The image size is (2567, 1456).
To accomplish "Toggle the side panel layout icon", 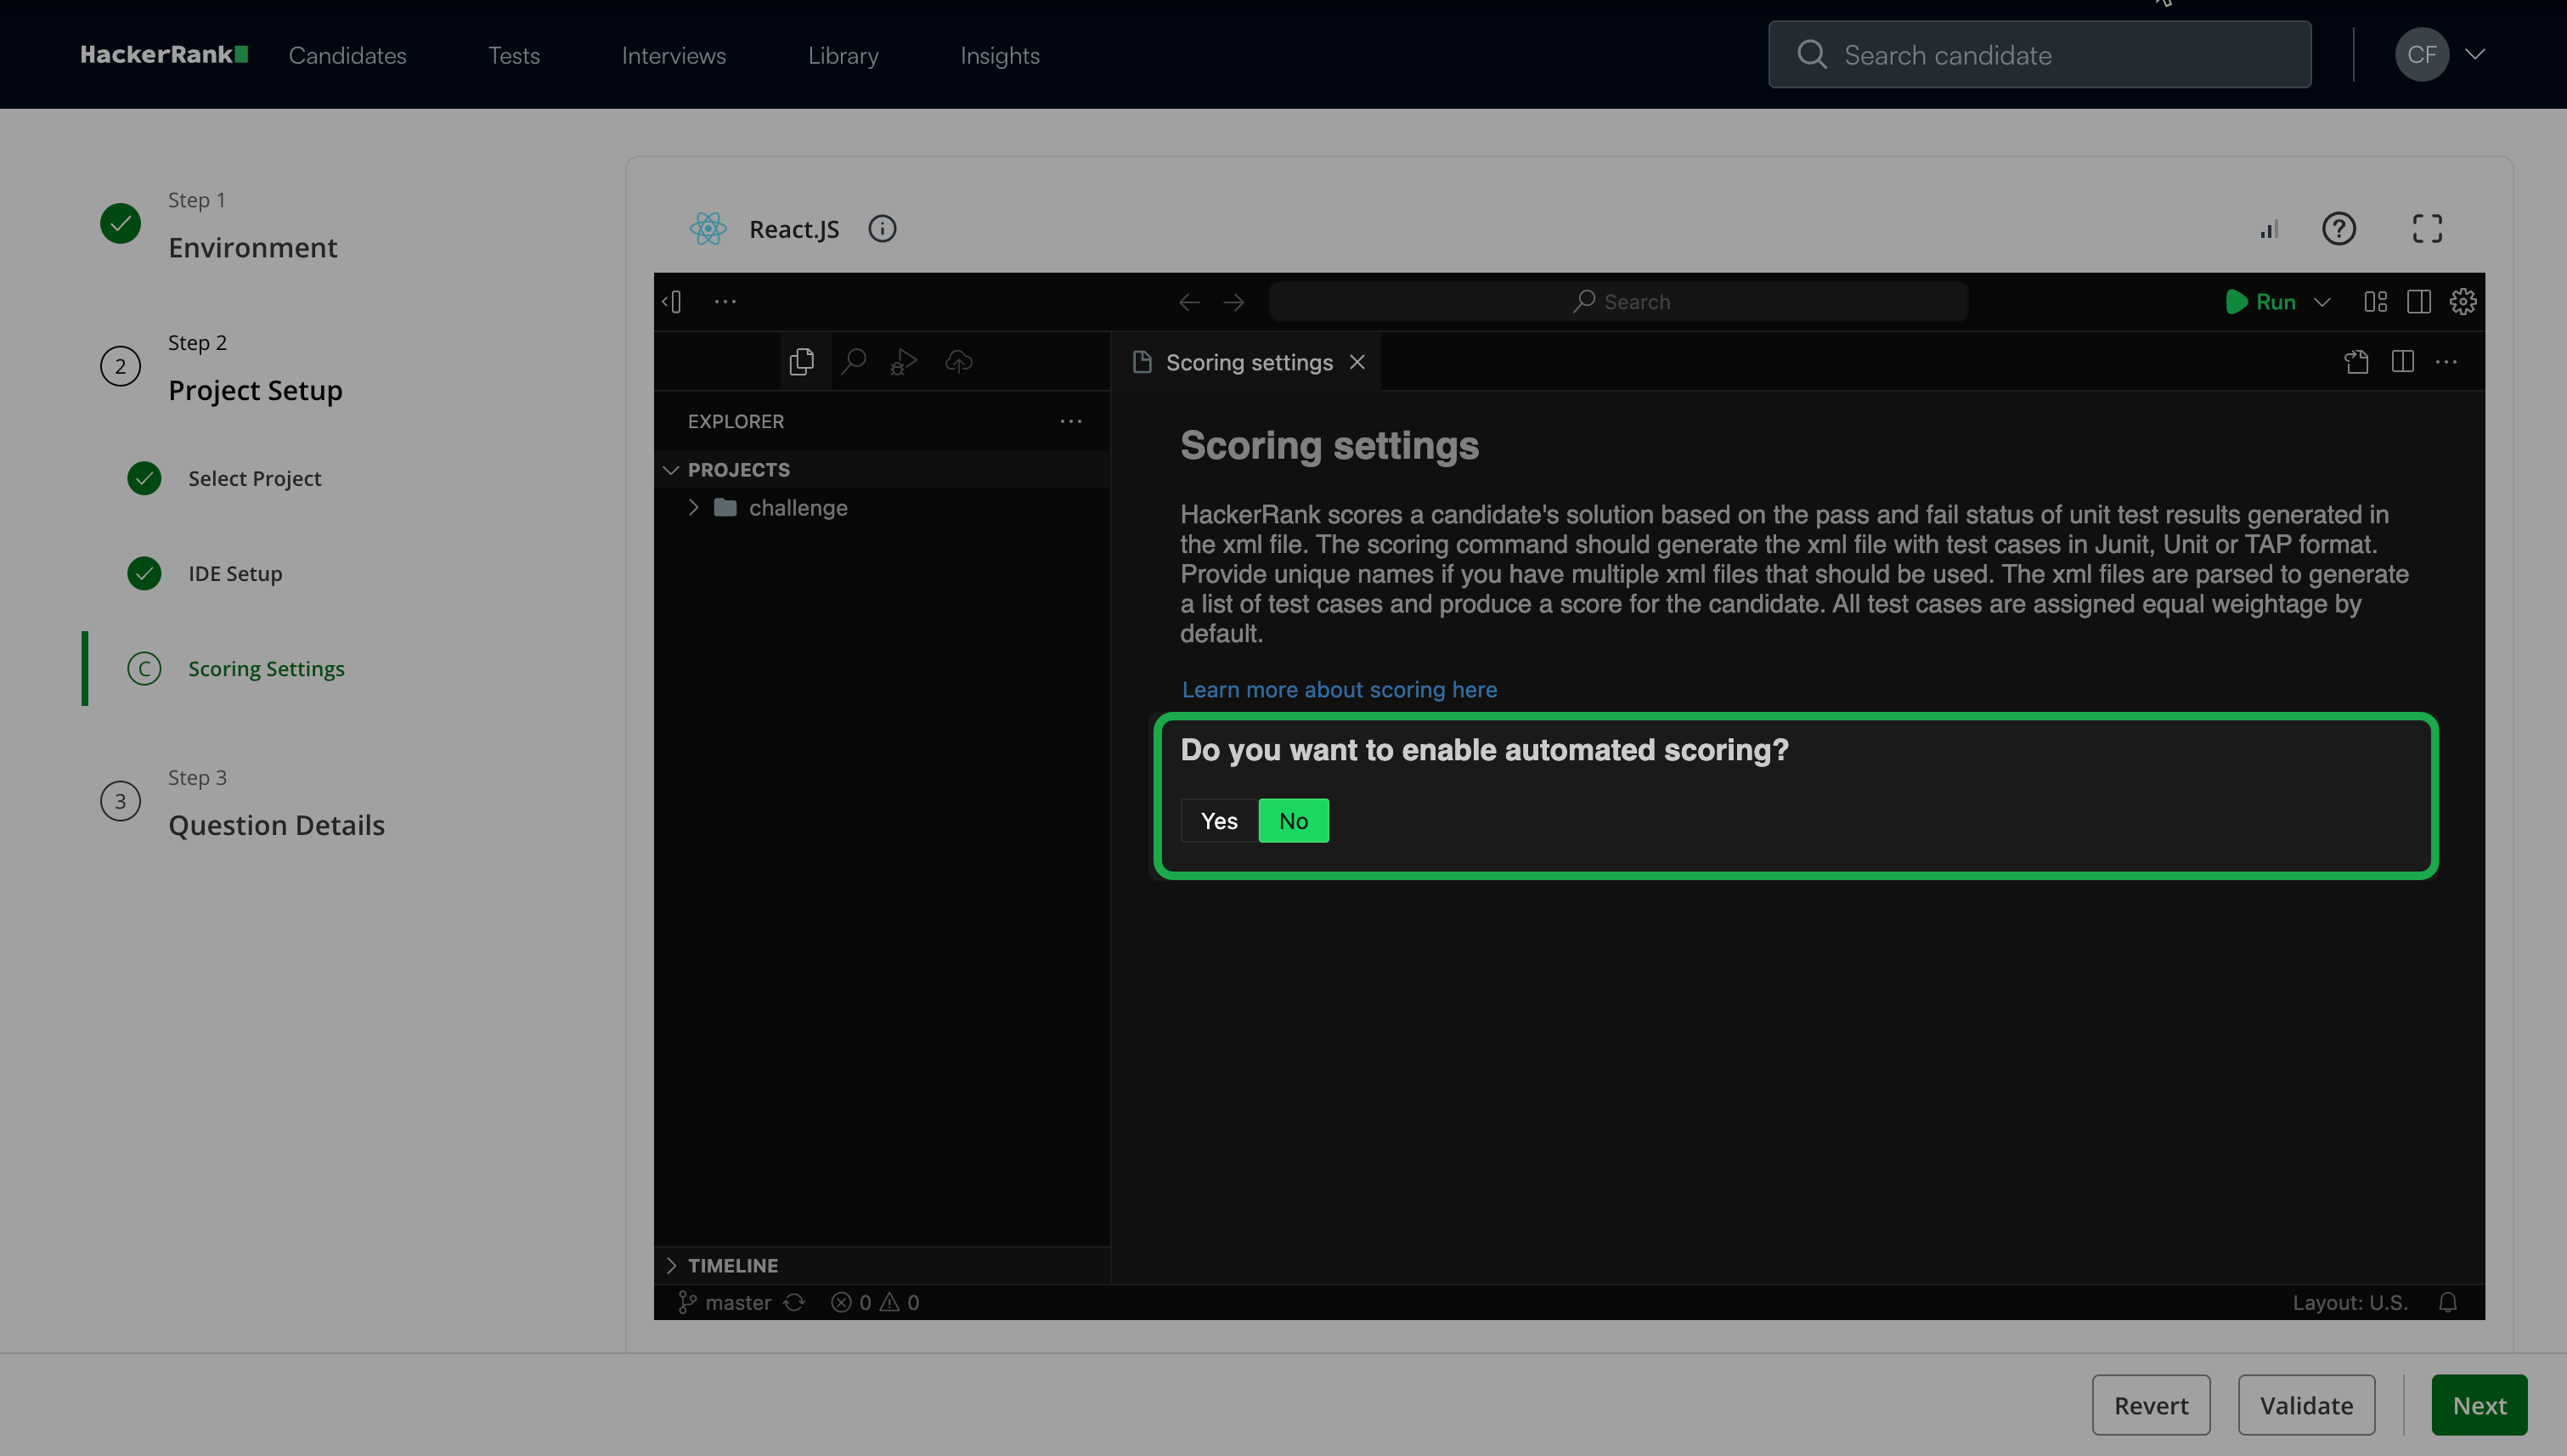I will pos(2419,301).
